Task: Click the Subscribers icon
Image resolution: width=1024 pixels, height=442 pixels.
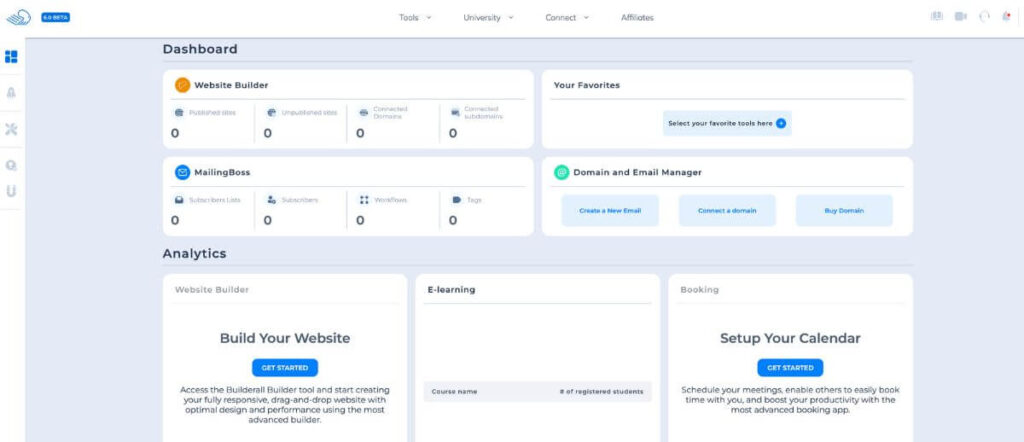Action: (x=272, y=200)
